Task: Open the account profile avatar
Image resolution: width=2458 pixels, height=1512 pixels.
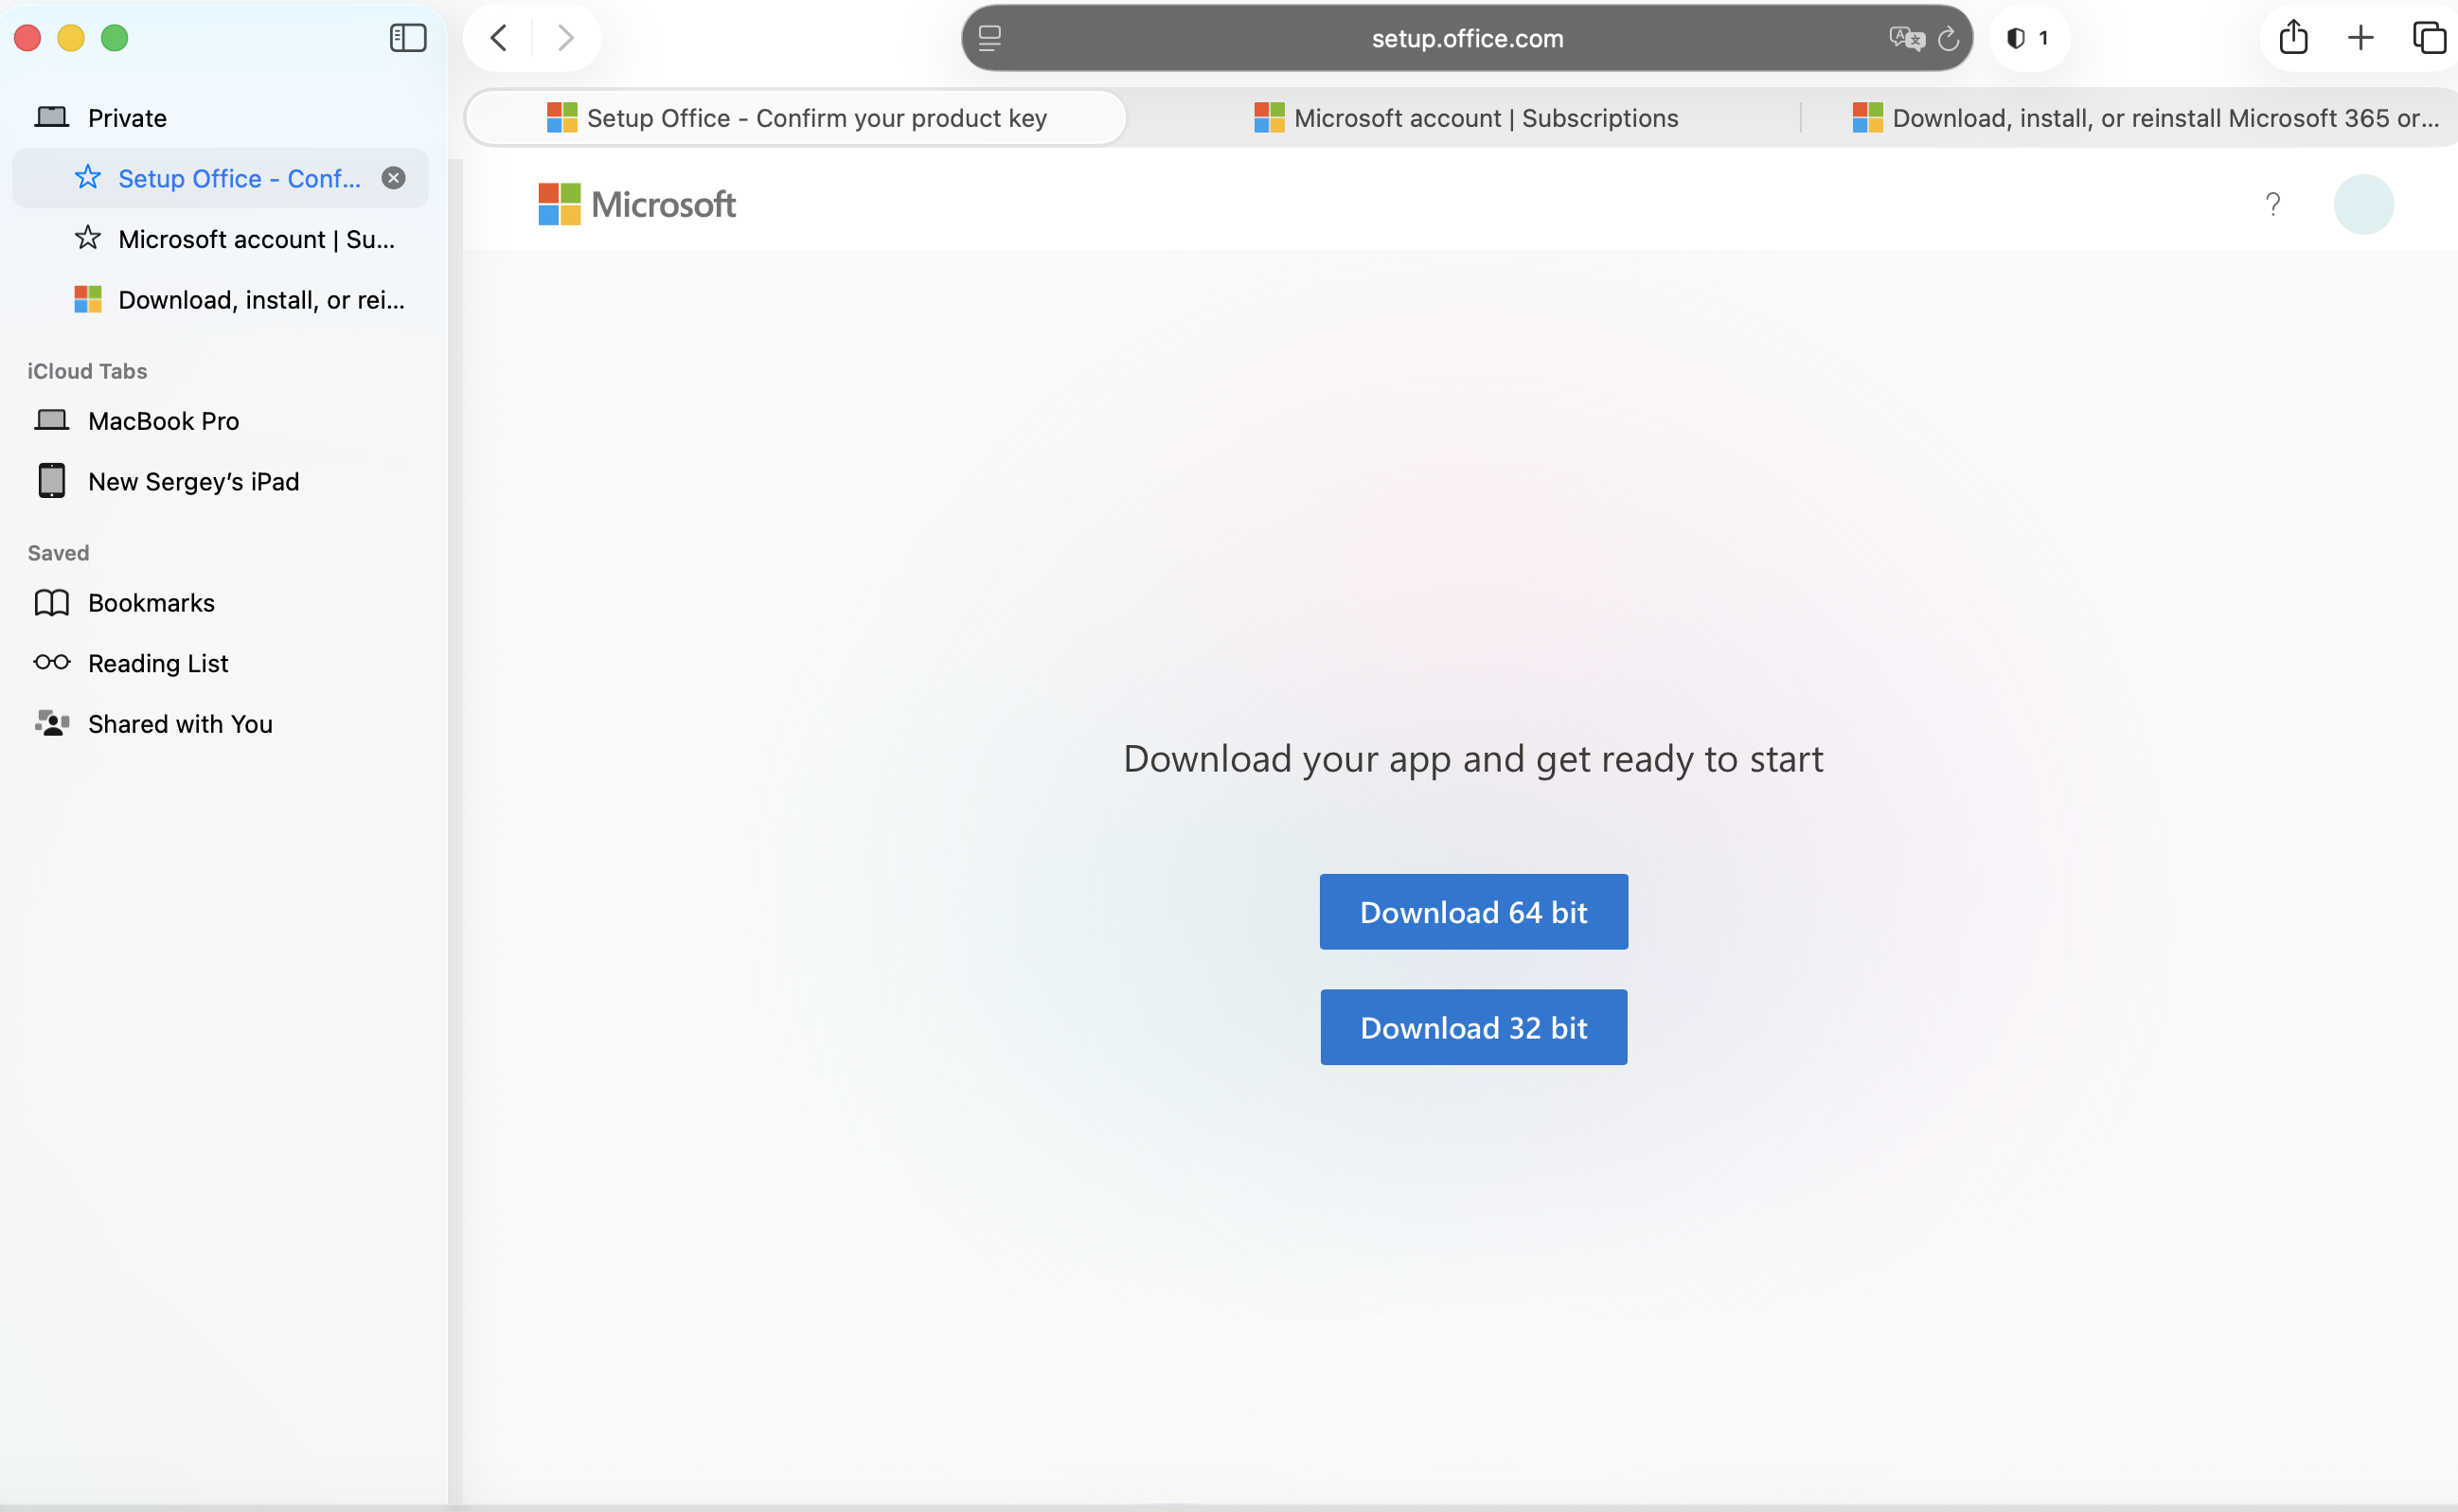Action: 2364,204
